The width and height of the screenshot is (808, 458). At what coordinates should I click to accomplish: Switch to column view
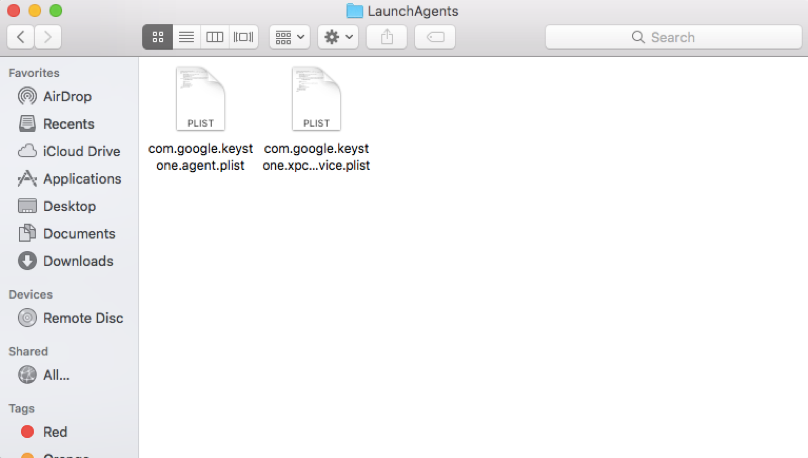[214, 37]
